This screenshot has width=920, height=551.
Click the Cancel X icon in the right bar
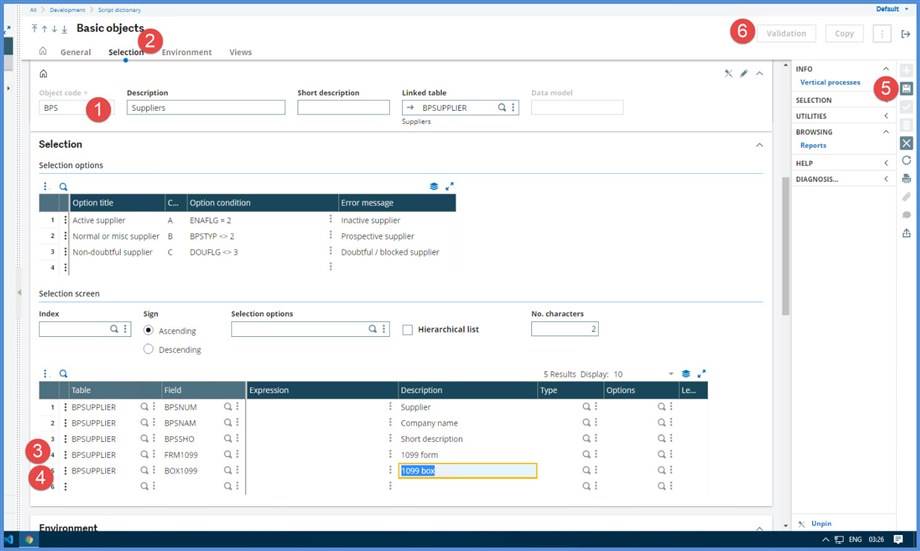tap(907, 143)
